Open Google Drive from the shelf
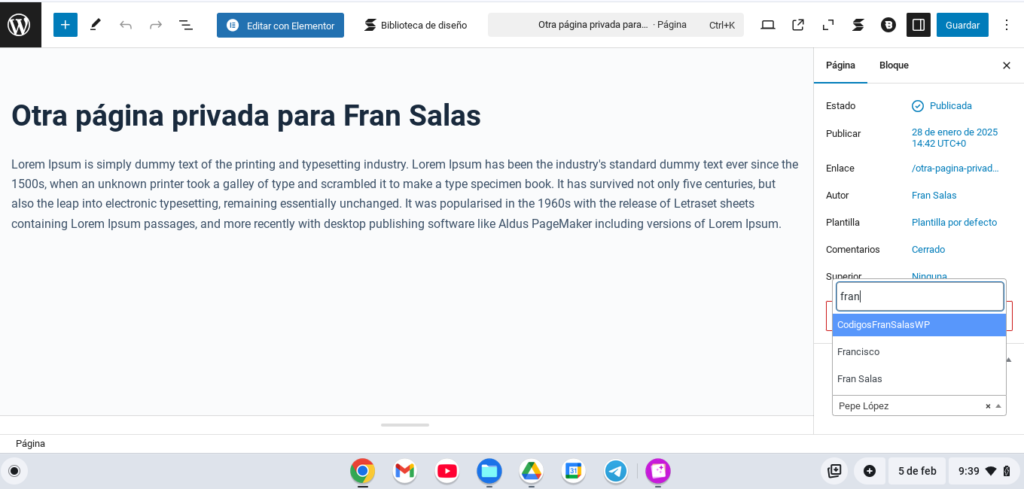 point(532,471)
